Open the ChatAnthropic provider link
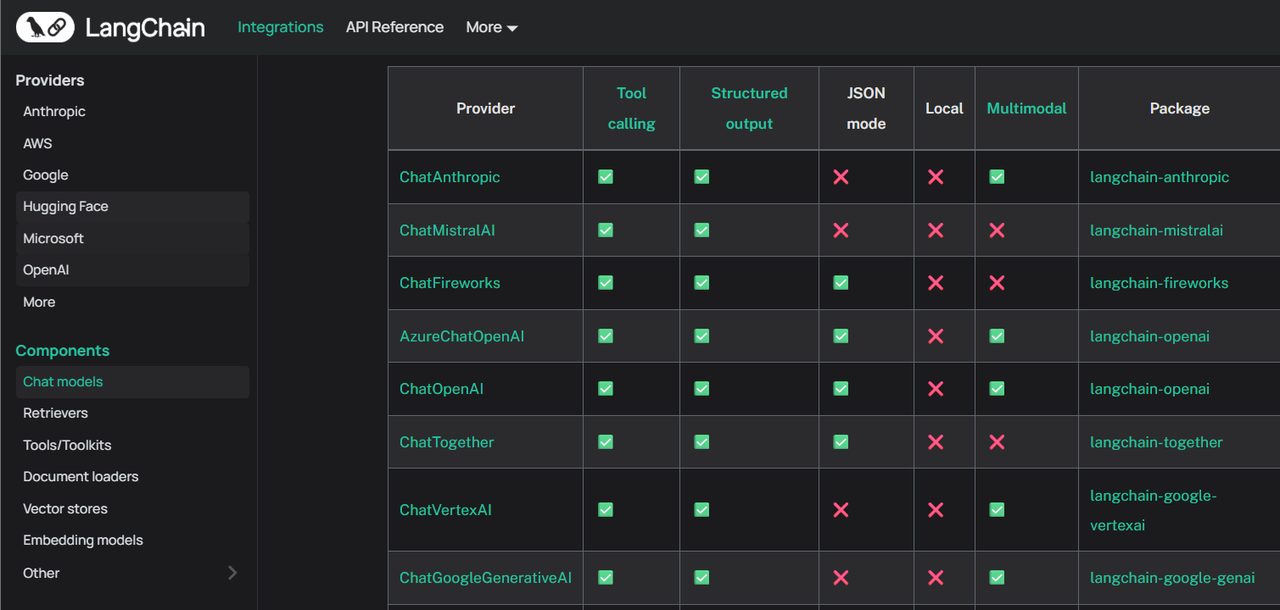The width and height of the screenshot is (1280, 610). (x=450, y=177)
